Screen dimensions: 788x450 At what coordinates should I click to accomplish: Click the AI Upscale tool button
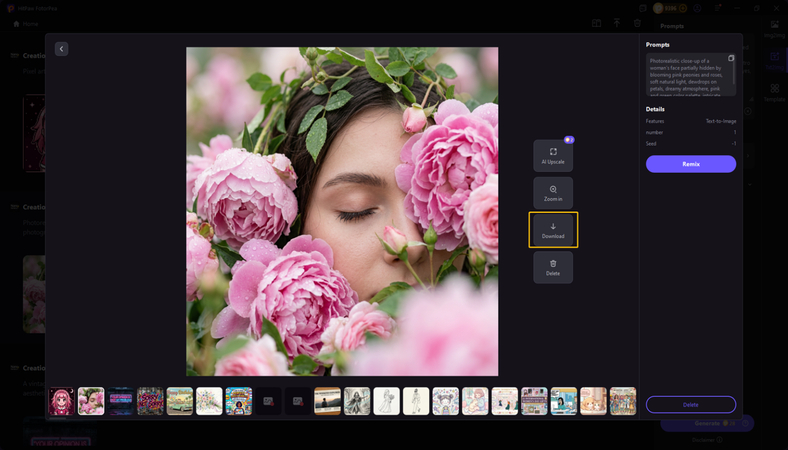[552, 155]
